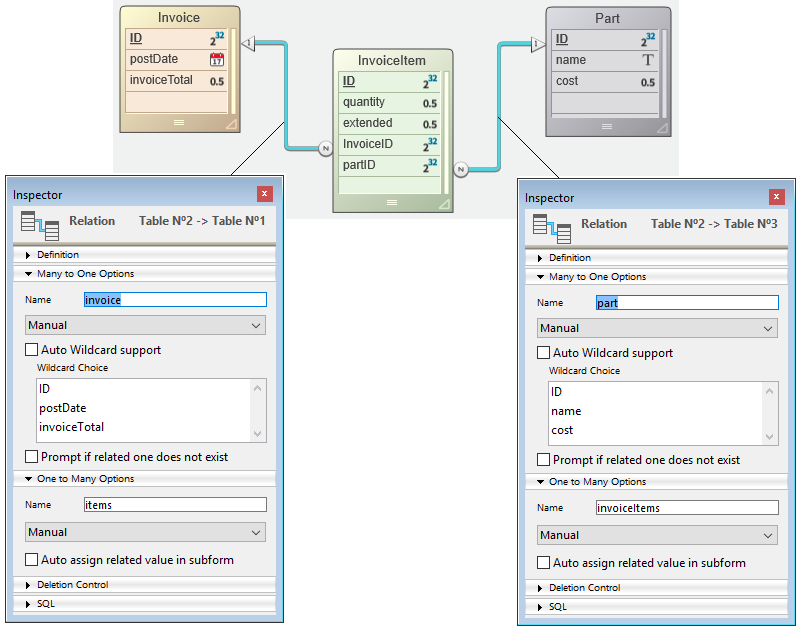Click the N marker on InvoiceID relation
This screenshot has width=802, height=628.
pos(325,149)
